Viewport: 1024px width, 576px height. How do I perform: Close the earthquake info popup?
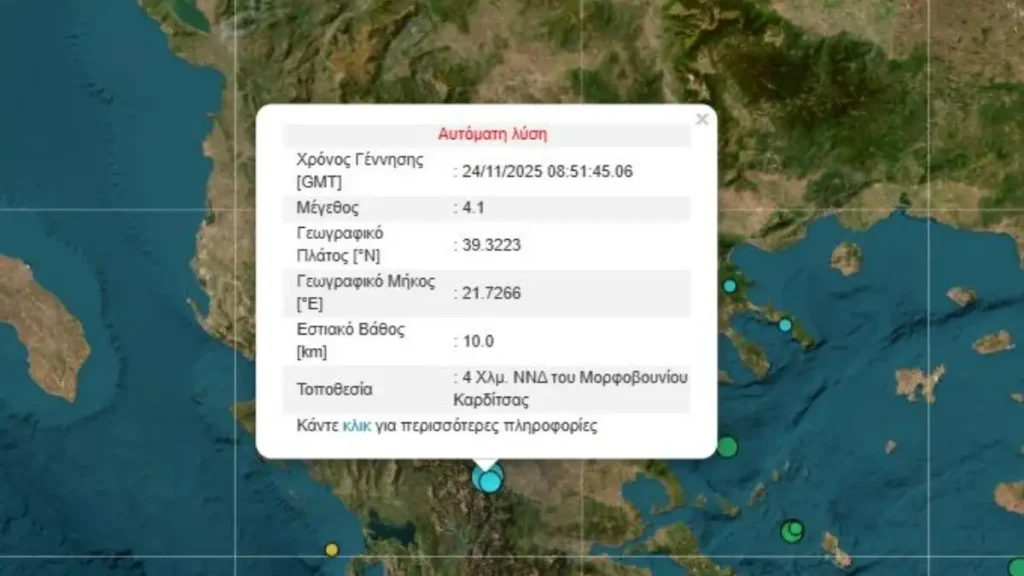(x=702, y=120)
